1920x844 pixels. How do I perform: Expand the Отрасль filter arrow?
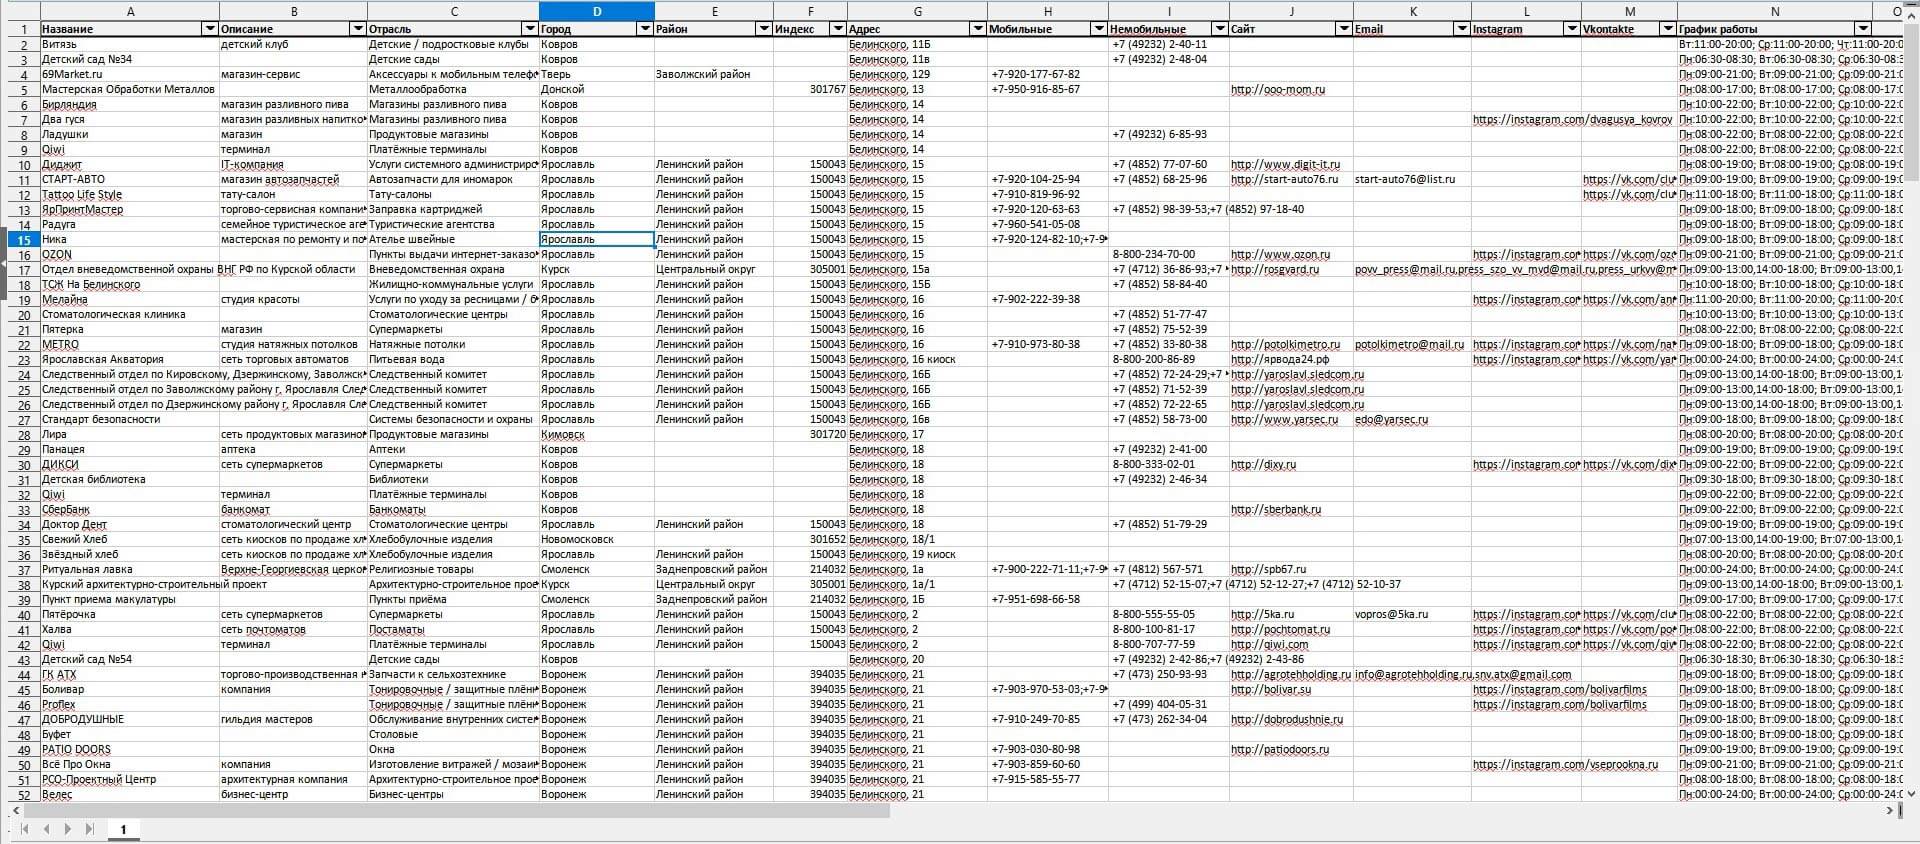(x=530, y=29)
